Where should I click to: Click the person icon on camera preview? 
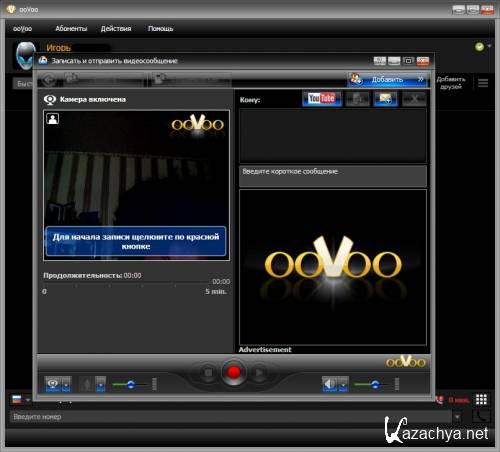coord(53,119)
